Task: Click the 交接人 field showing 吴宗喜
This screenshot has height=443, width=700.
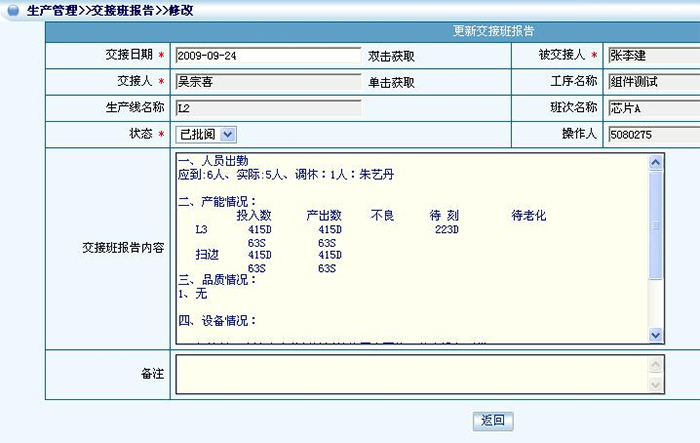Action: tap(267, 82)
